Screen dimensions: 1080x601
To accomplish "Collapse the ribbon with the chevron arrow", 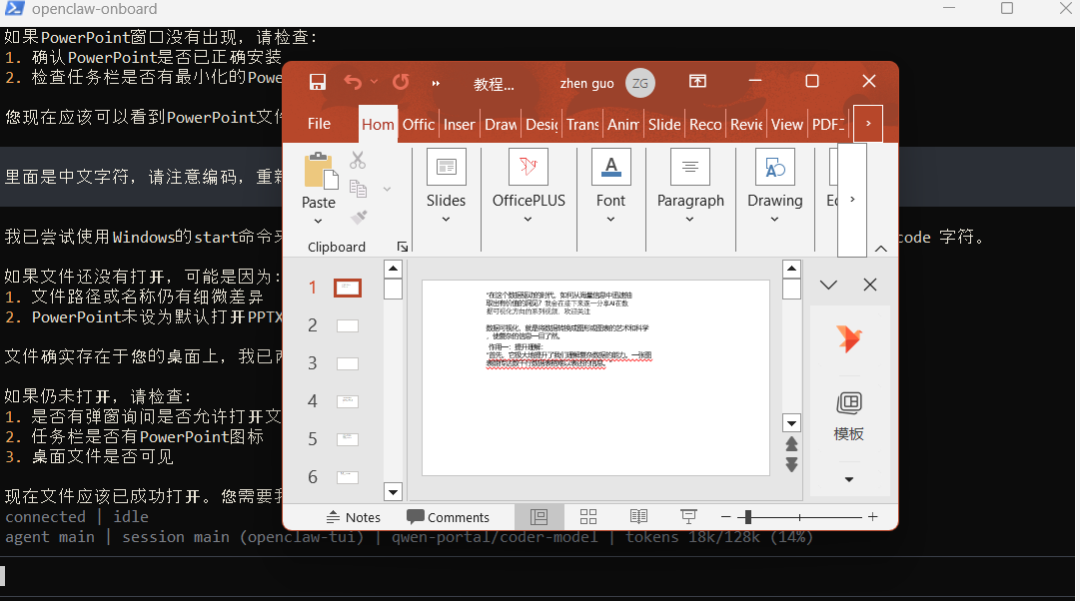I will click(881, 248).
